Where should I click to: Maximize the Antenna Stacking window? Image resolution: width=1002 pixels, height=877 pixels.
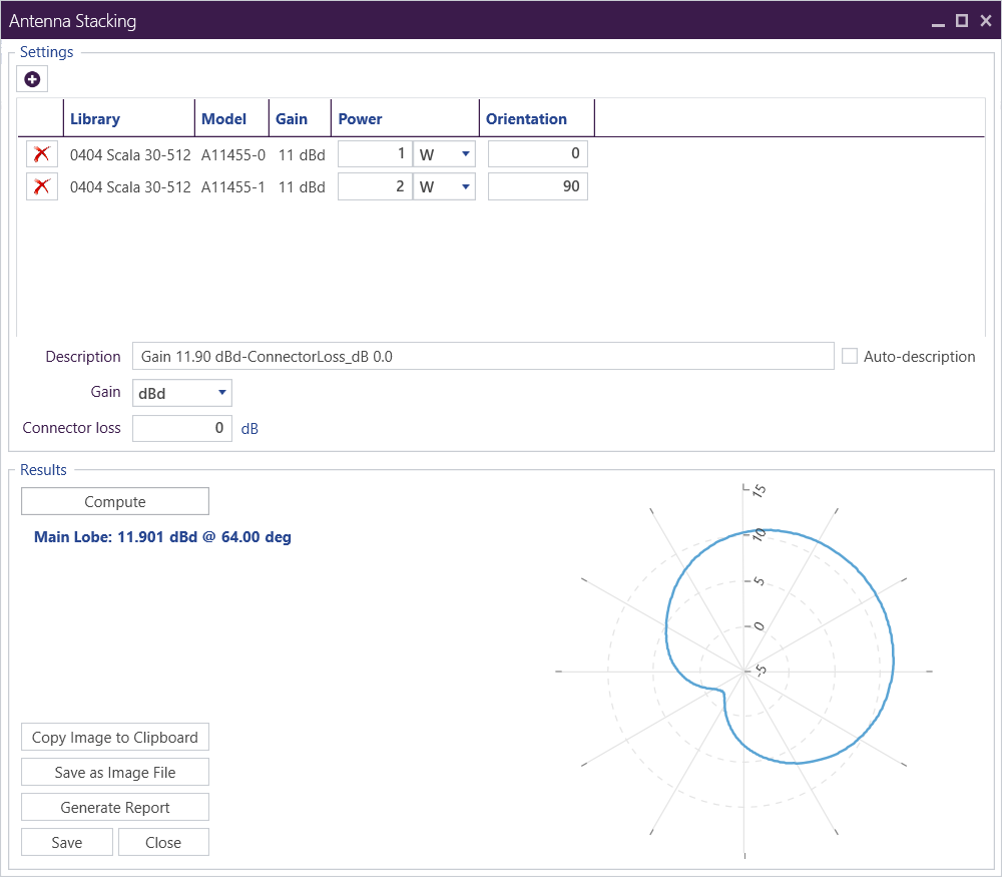962,21
